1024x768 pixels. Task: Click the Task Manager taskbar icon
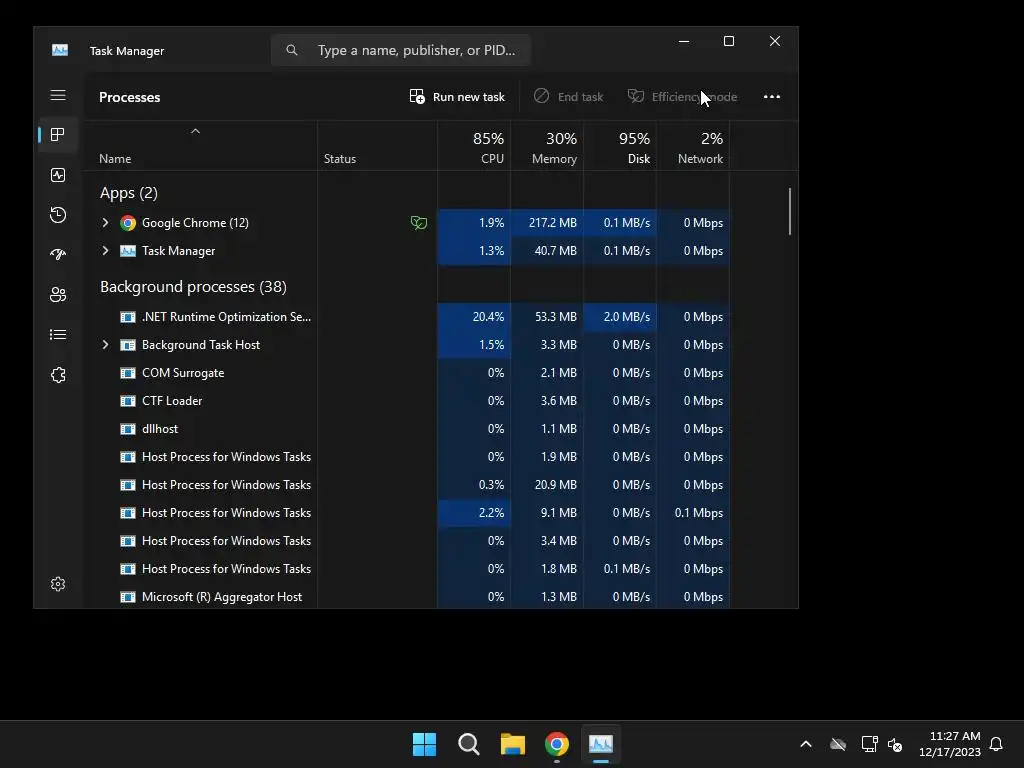pos(601,744)
